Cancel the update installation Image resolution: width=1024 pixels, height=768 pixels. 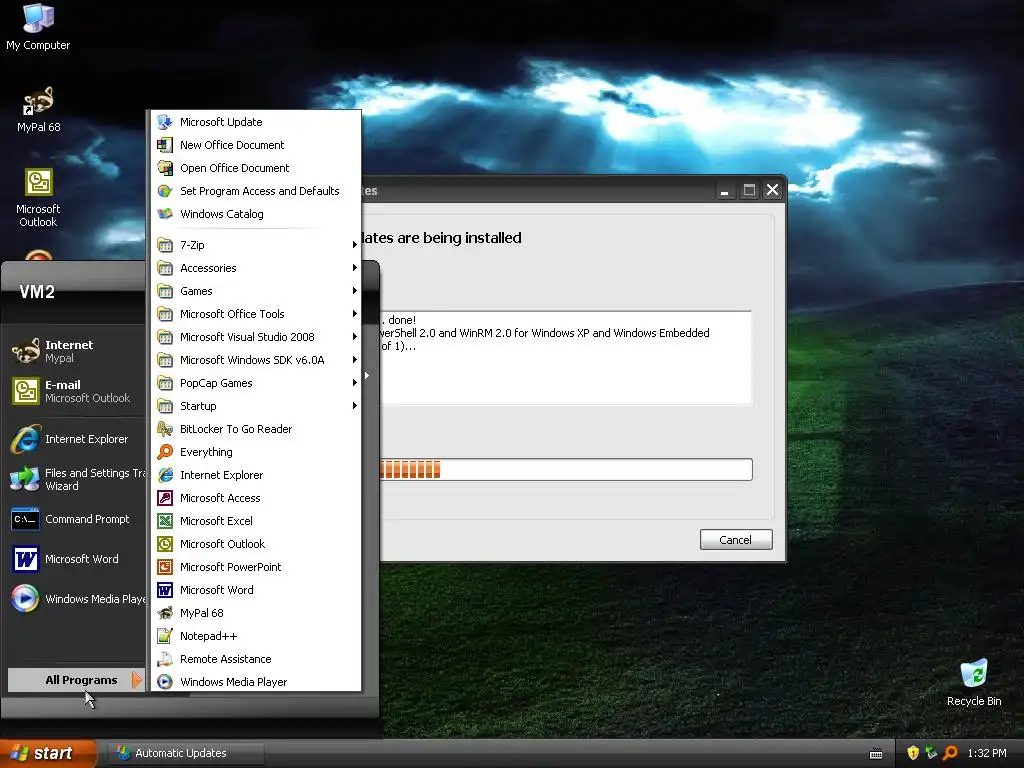pos(735,539)
